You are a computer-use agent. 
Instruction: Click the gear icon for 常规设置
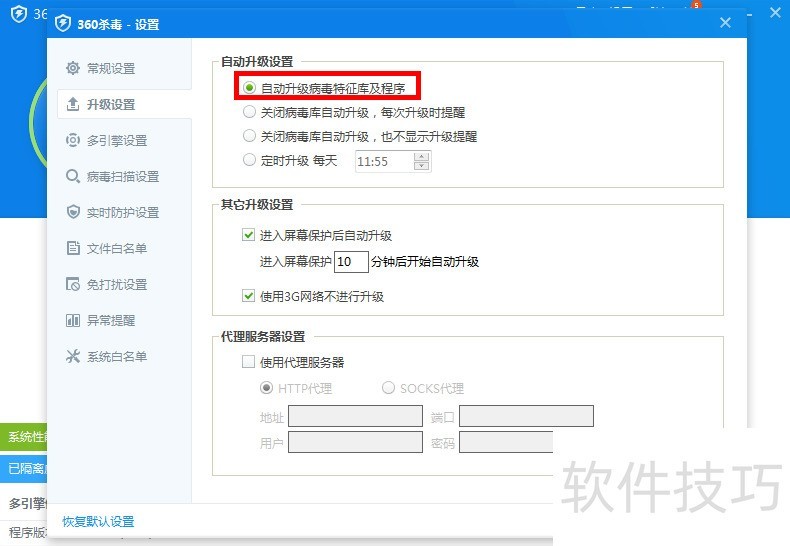pos(73,68)
